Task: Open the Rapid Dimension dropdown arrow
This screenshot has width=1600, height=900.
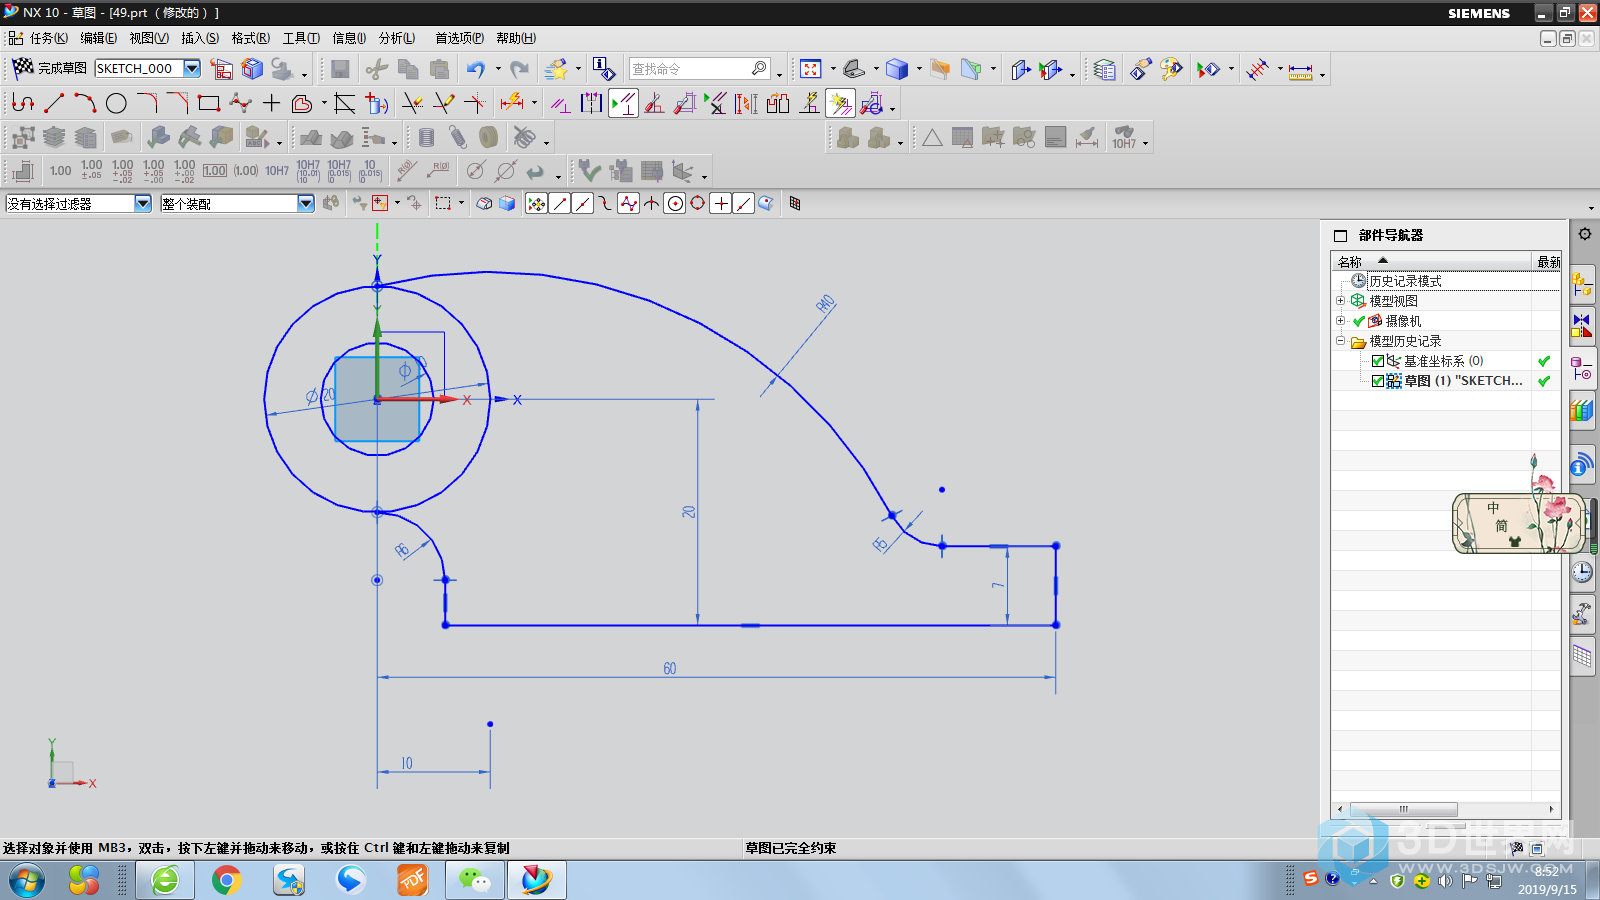Action: tap(534, 103)
